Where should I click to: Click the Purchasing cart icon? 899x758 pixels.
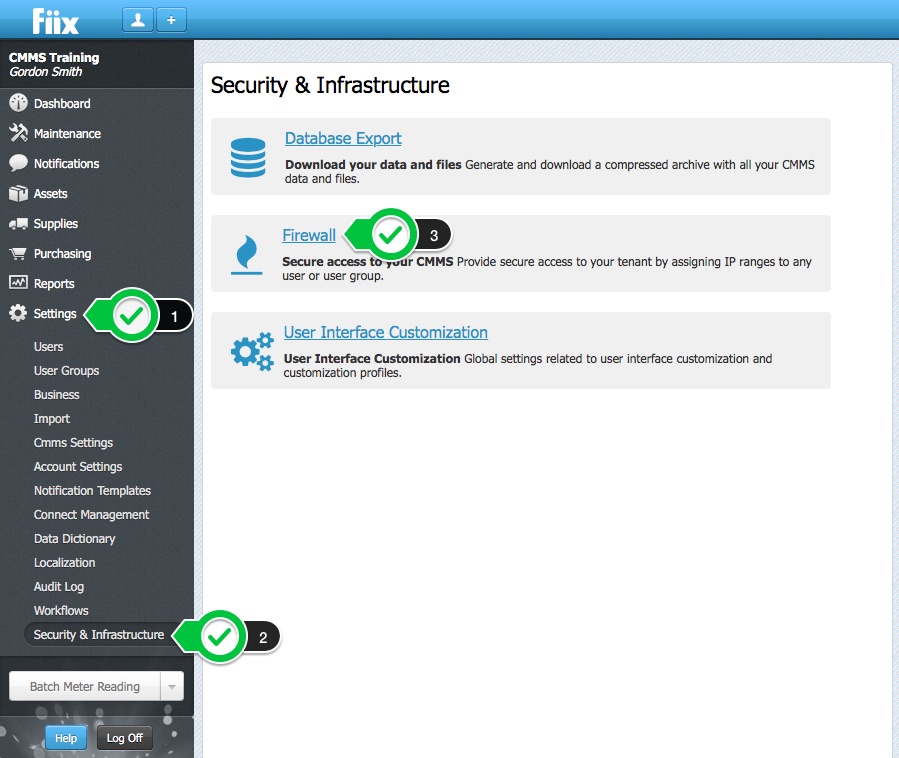[18, 253]
